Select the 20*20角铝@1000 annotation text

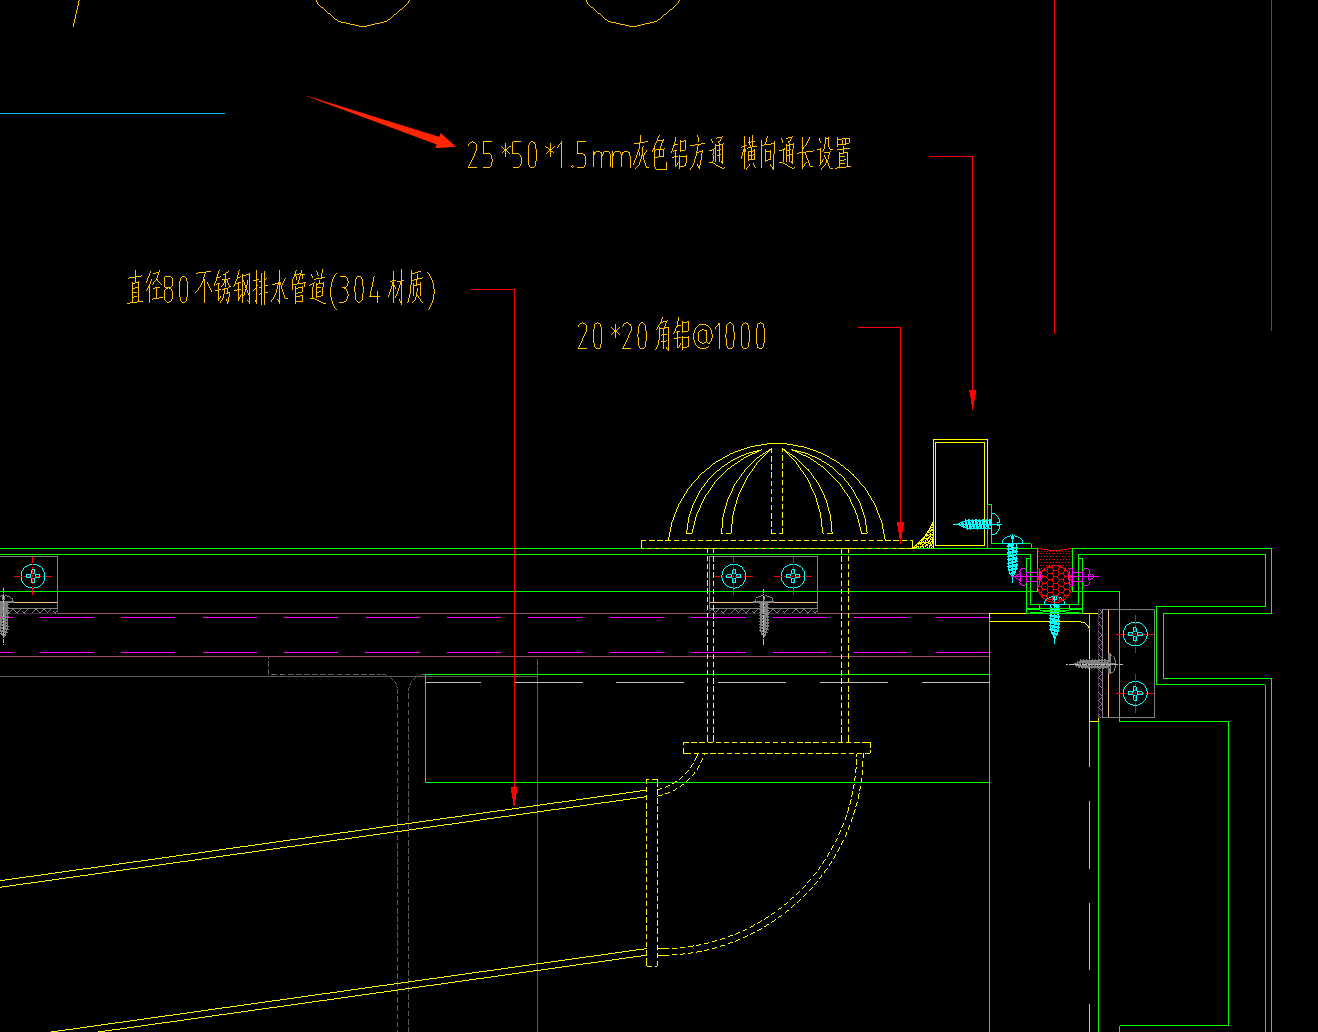point(672,336)
